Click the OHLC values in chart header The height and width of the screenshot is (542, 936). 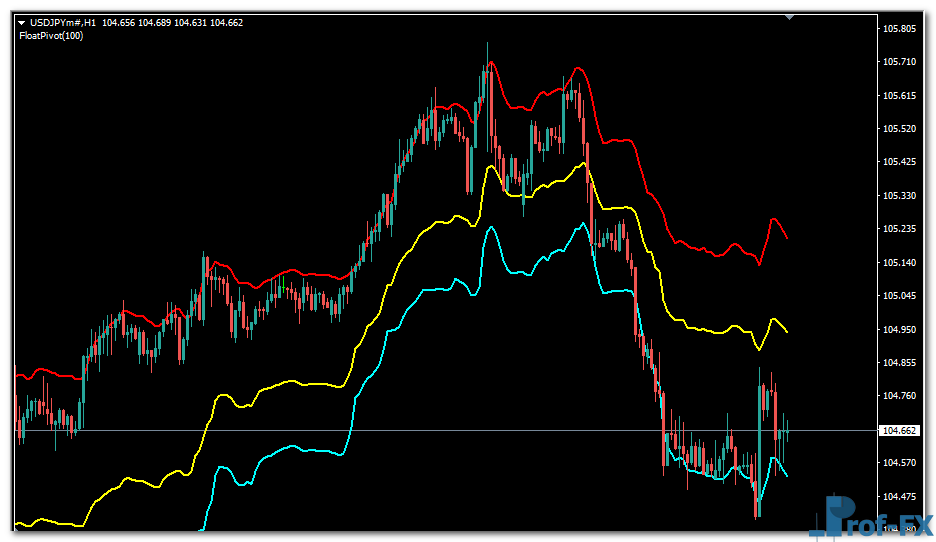(x=172, y=22)
